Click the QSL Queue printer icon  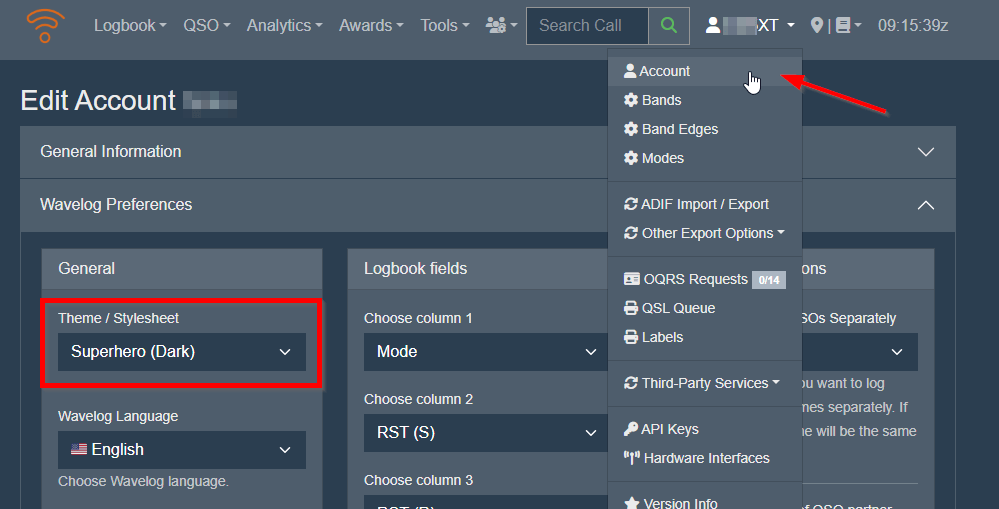coord(631,308)
